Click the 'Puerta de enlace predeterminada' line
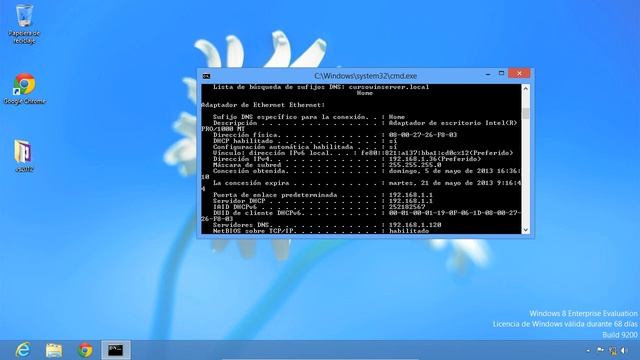 tap(322, 195)
